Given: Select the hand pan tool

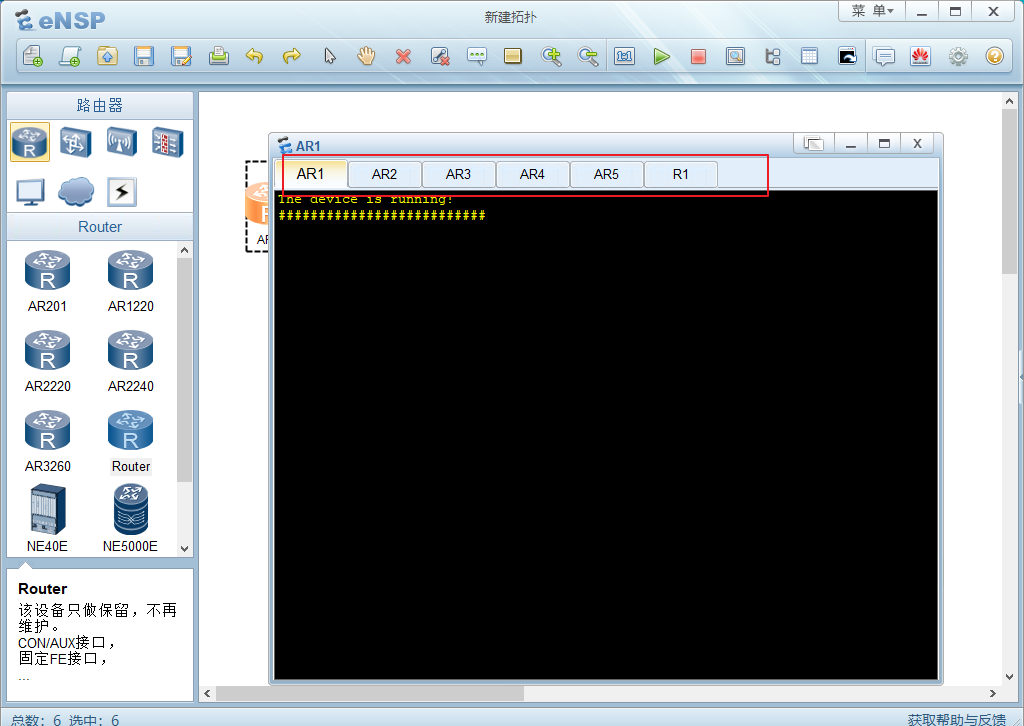Looking at the screenshot, I should pyautogui.click(x=366, y=56).
